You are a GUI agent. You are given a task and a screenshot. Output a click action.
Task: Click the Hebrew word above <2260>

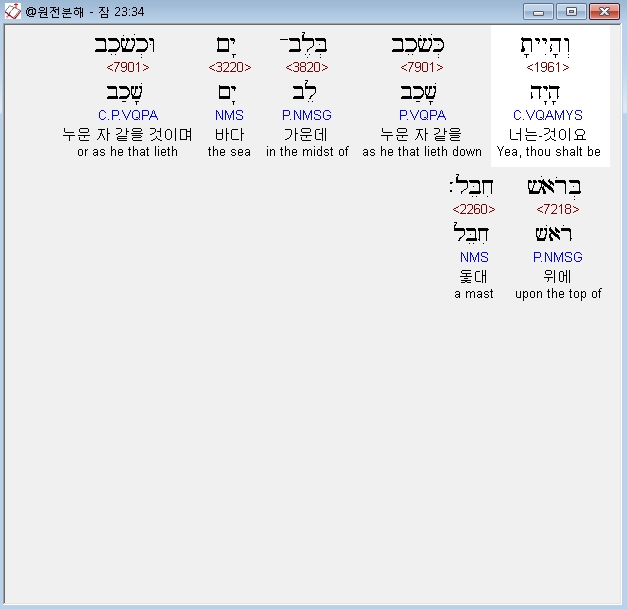[472, 186]
